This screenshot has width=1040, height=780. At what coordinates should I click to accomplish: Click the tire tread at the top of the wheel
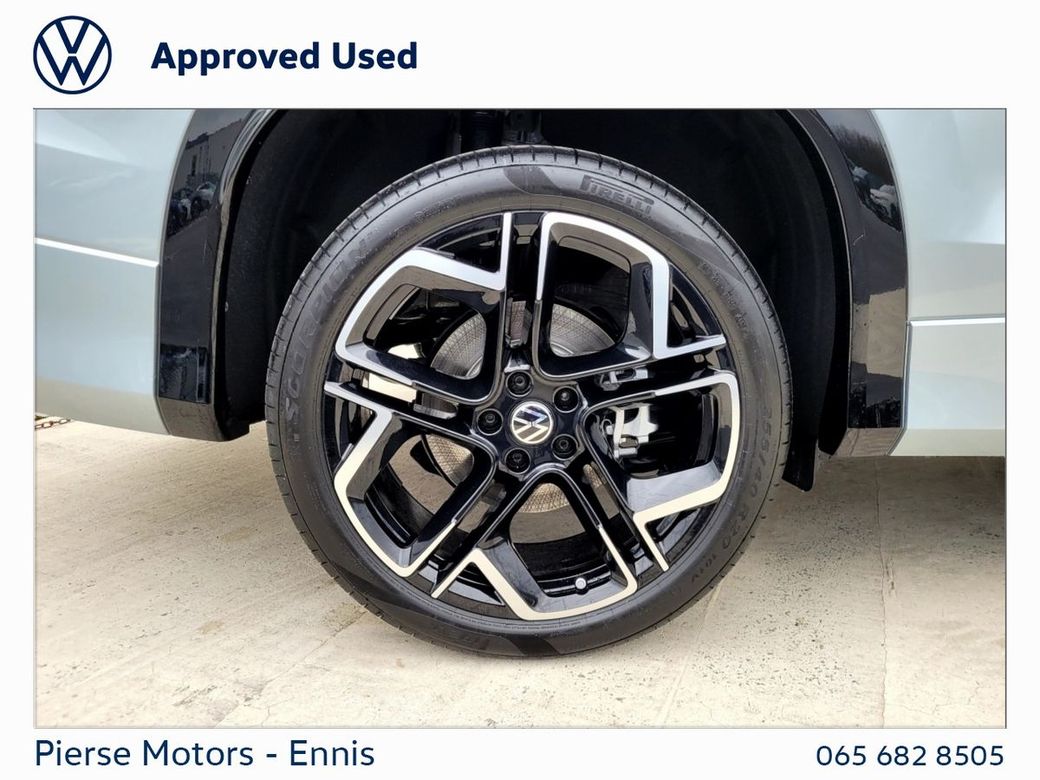point(524,161)
